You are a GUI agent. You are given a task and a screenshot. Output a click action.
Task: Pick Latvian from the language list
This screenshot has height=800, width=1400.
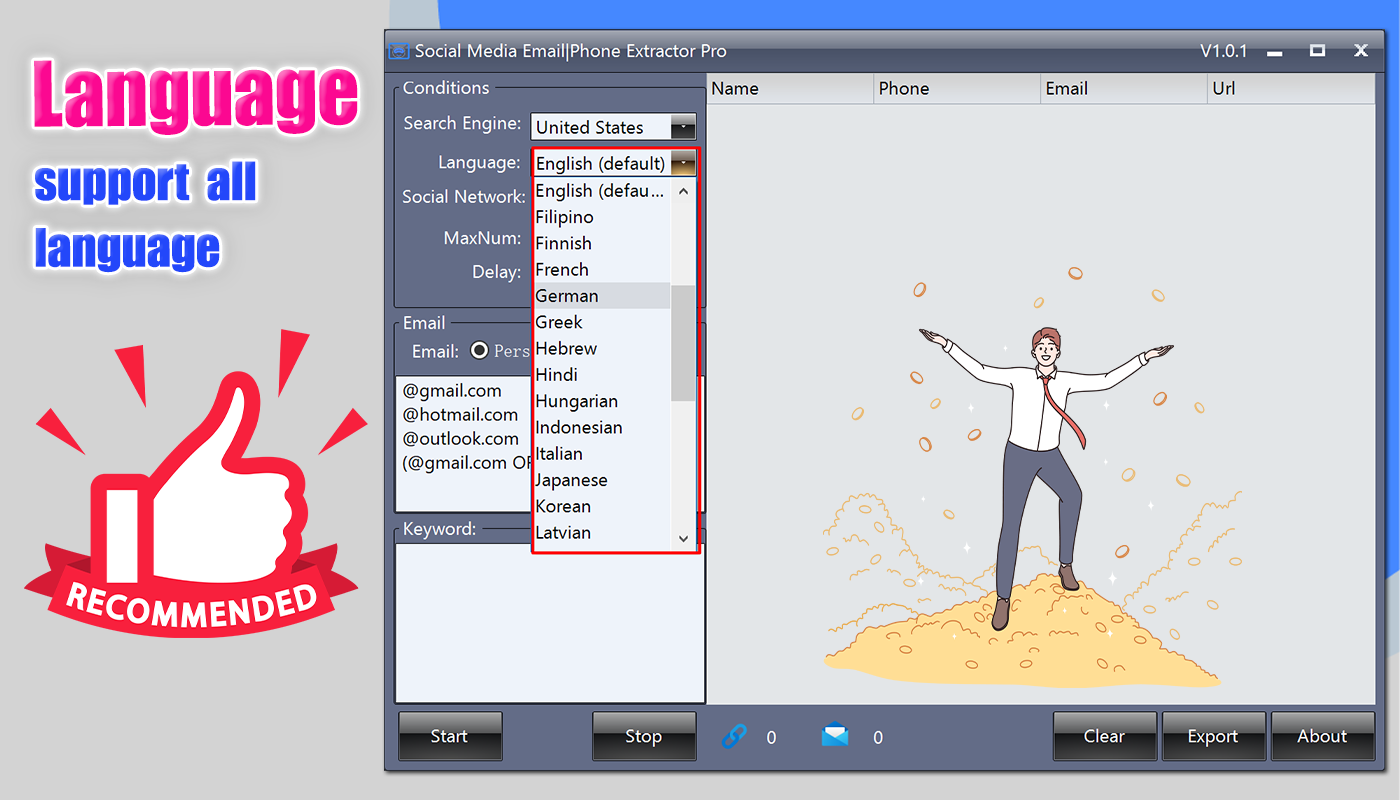[601, 533]
